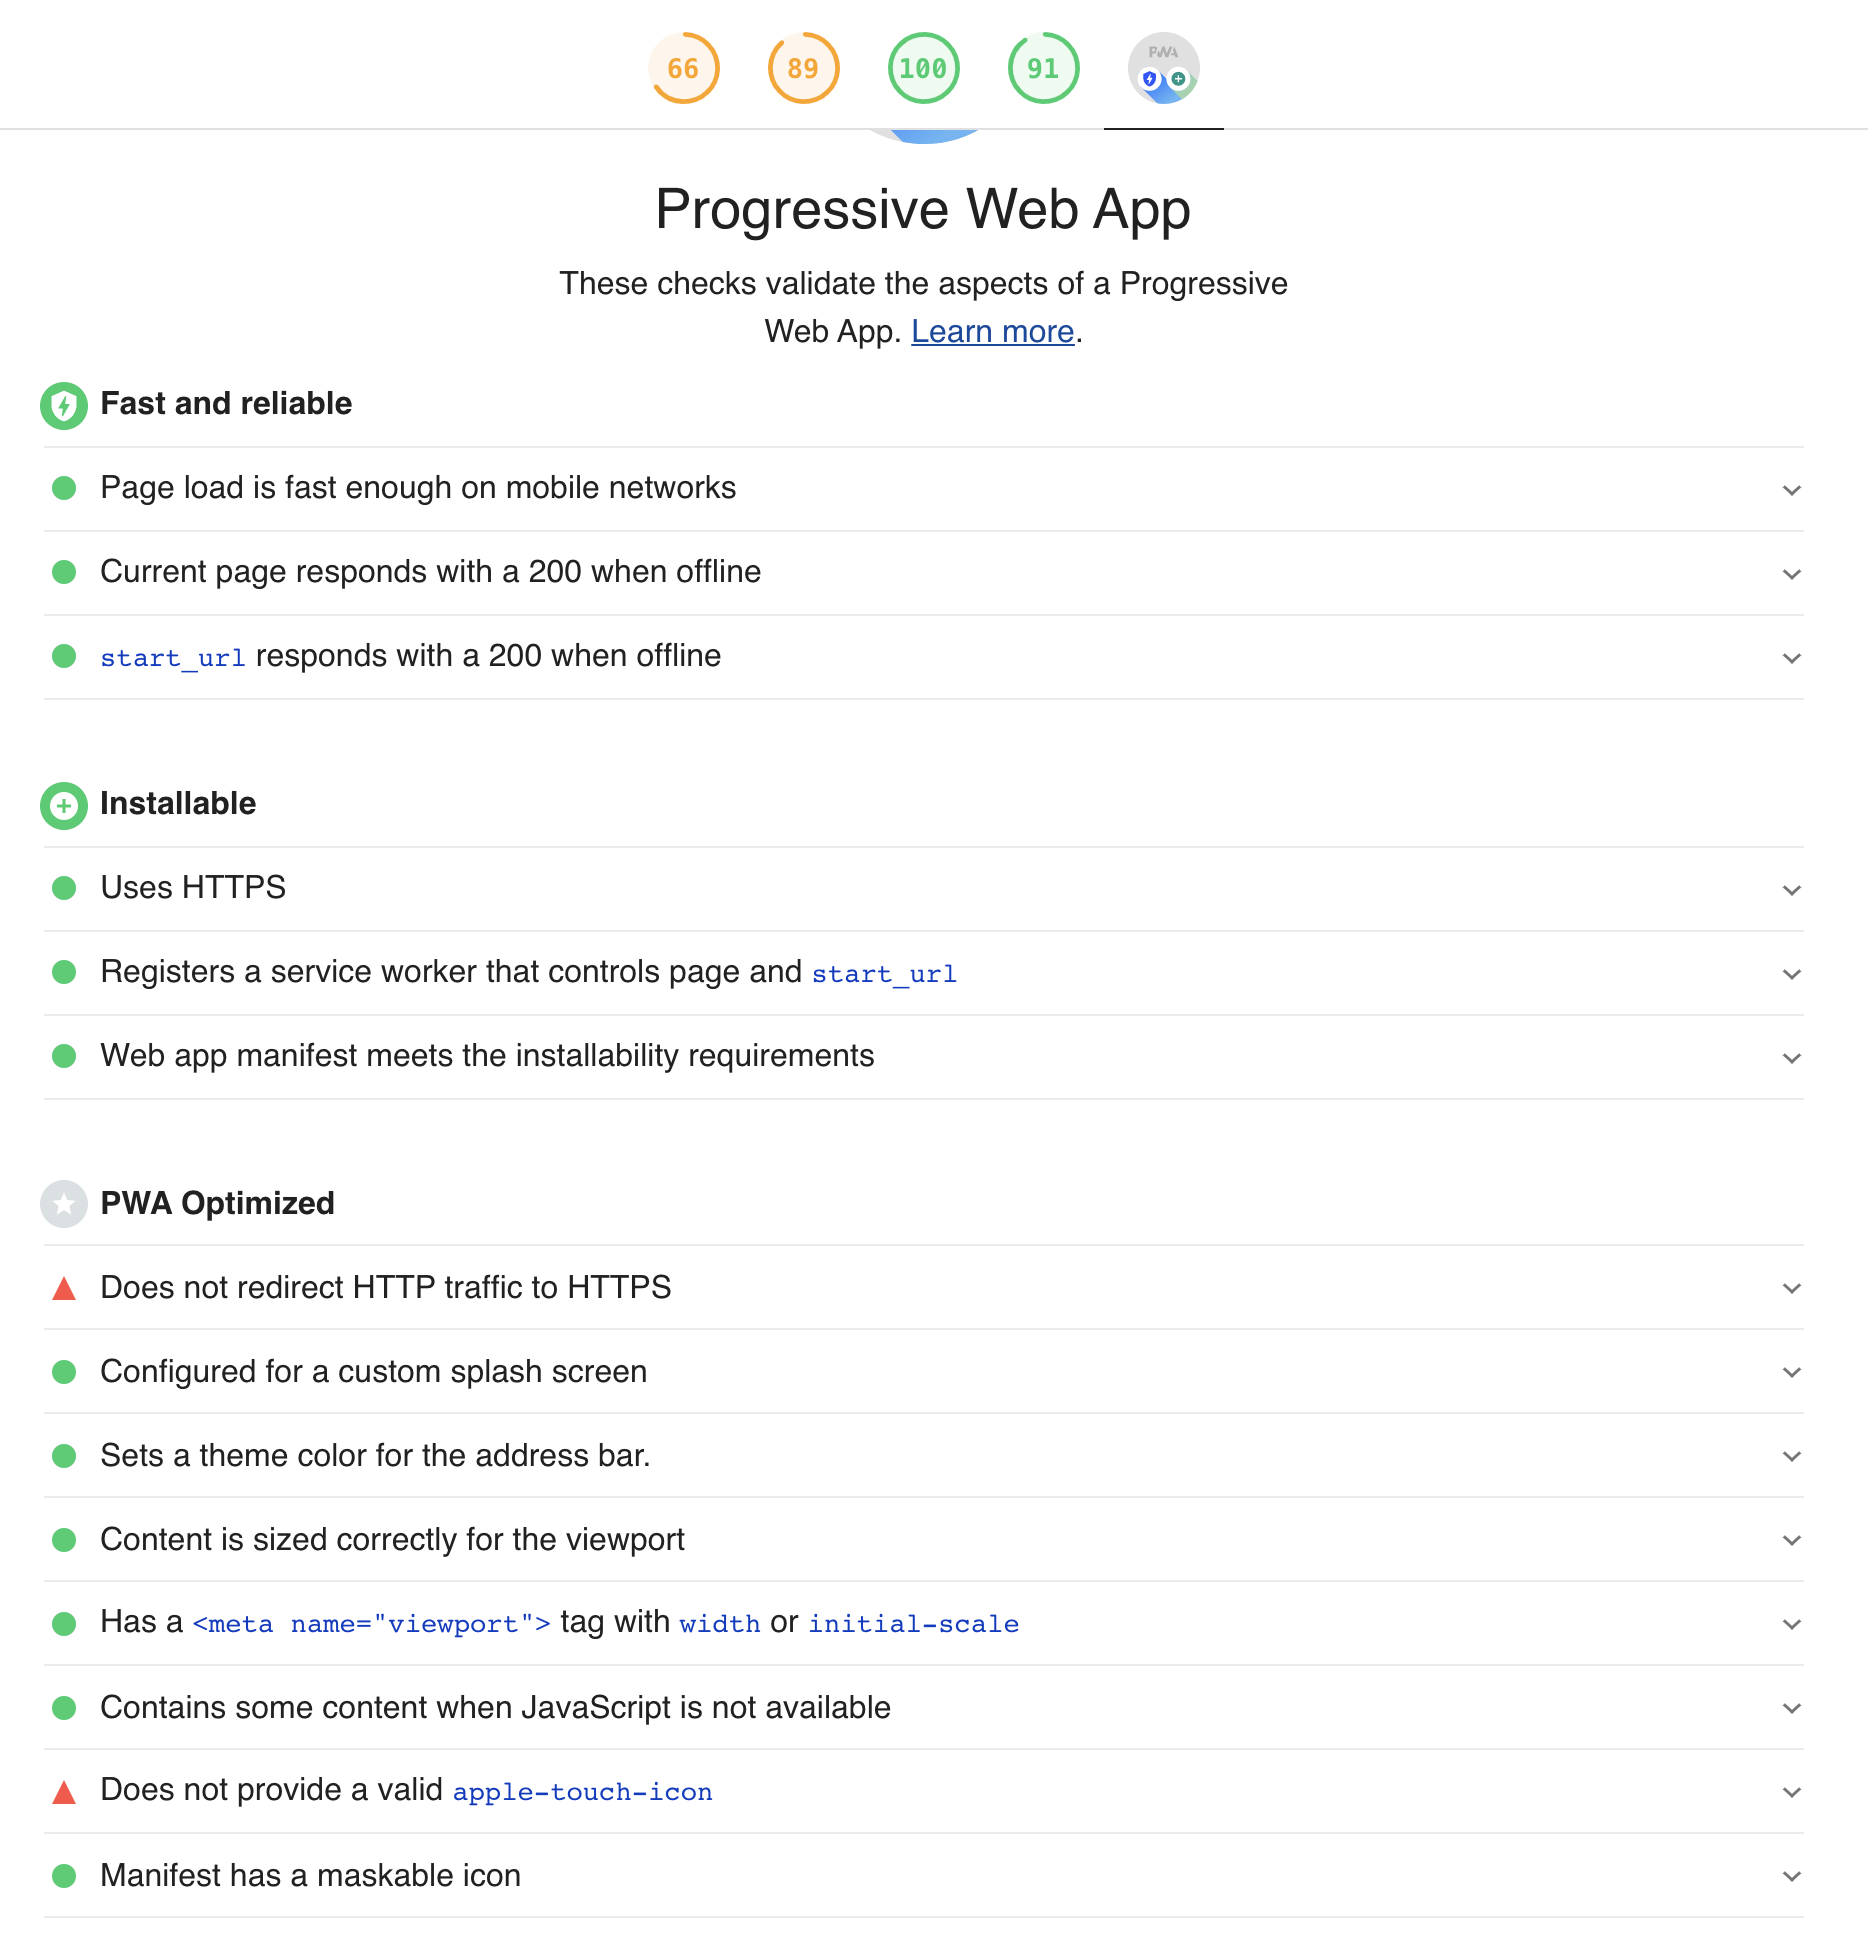Expand Manifest has a maskable icon chevron

(1792, 1876)
